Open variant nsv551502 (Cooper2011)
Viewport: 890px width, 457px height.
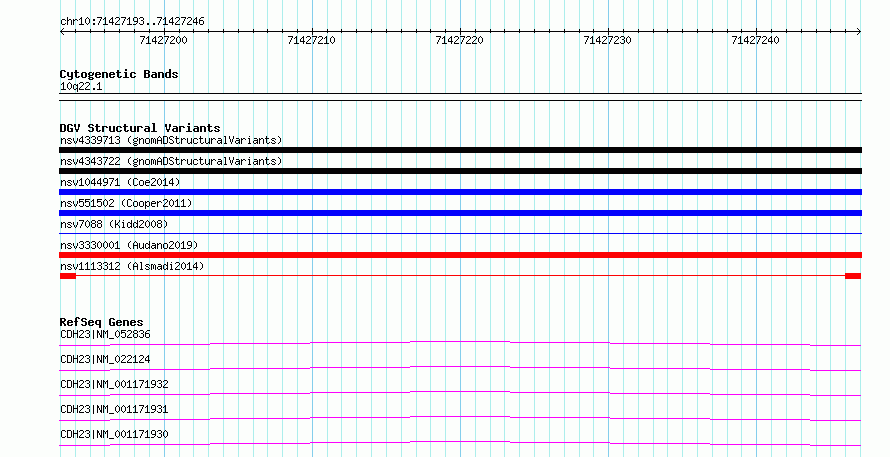[126, 203]
